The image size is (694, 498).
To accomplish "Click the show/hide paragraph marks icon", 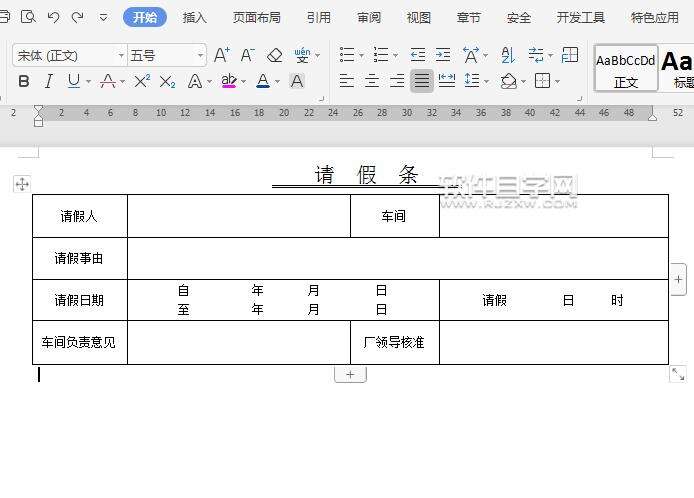I will pos(536,55).
